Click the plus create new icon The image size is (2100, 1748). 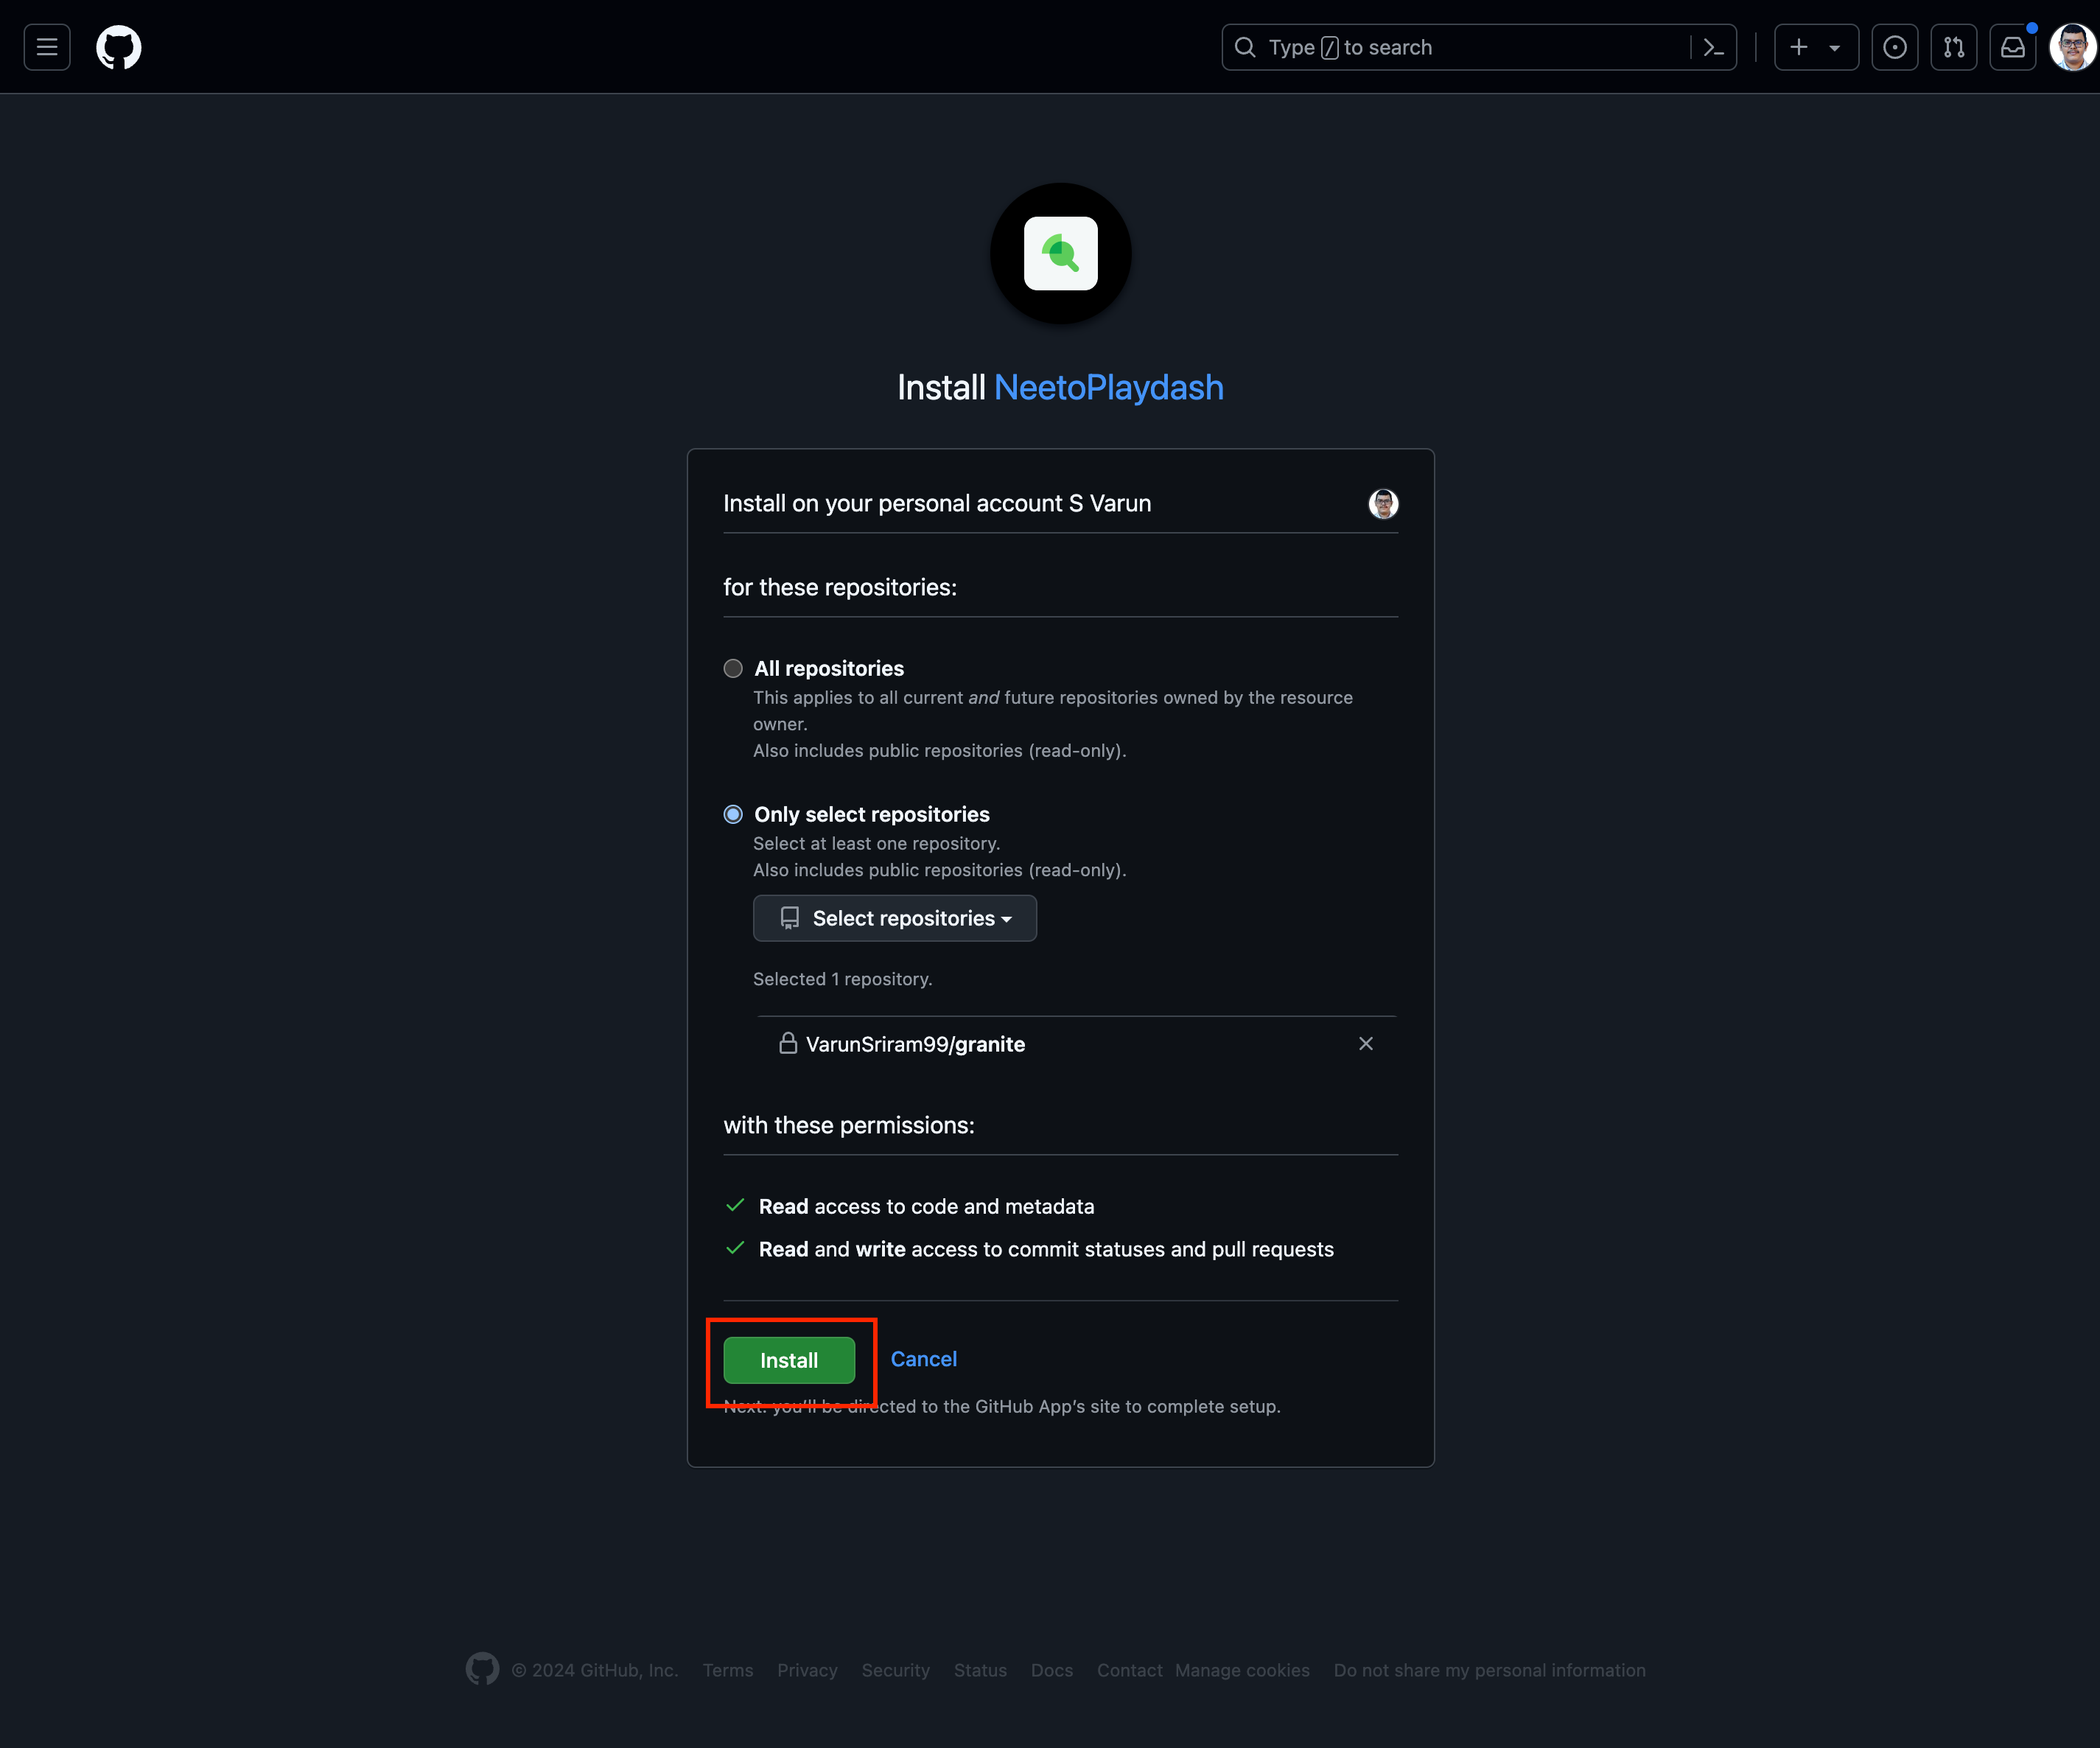pyautogui.click(x=1799, y=47)
